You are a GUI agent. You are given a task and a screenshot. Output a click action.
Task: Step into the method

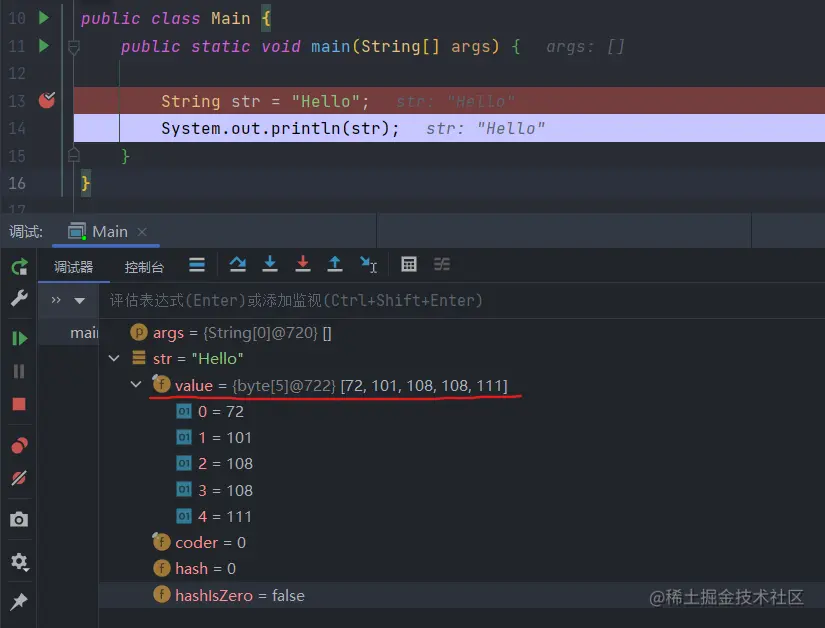(270, 264)
